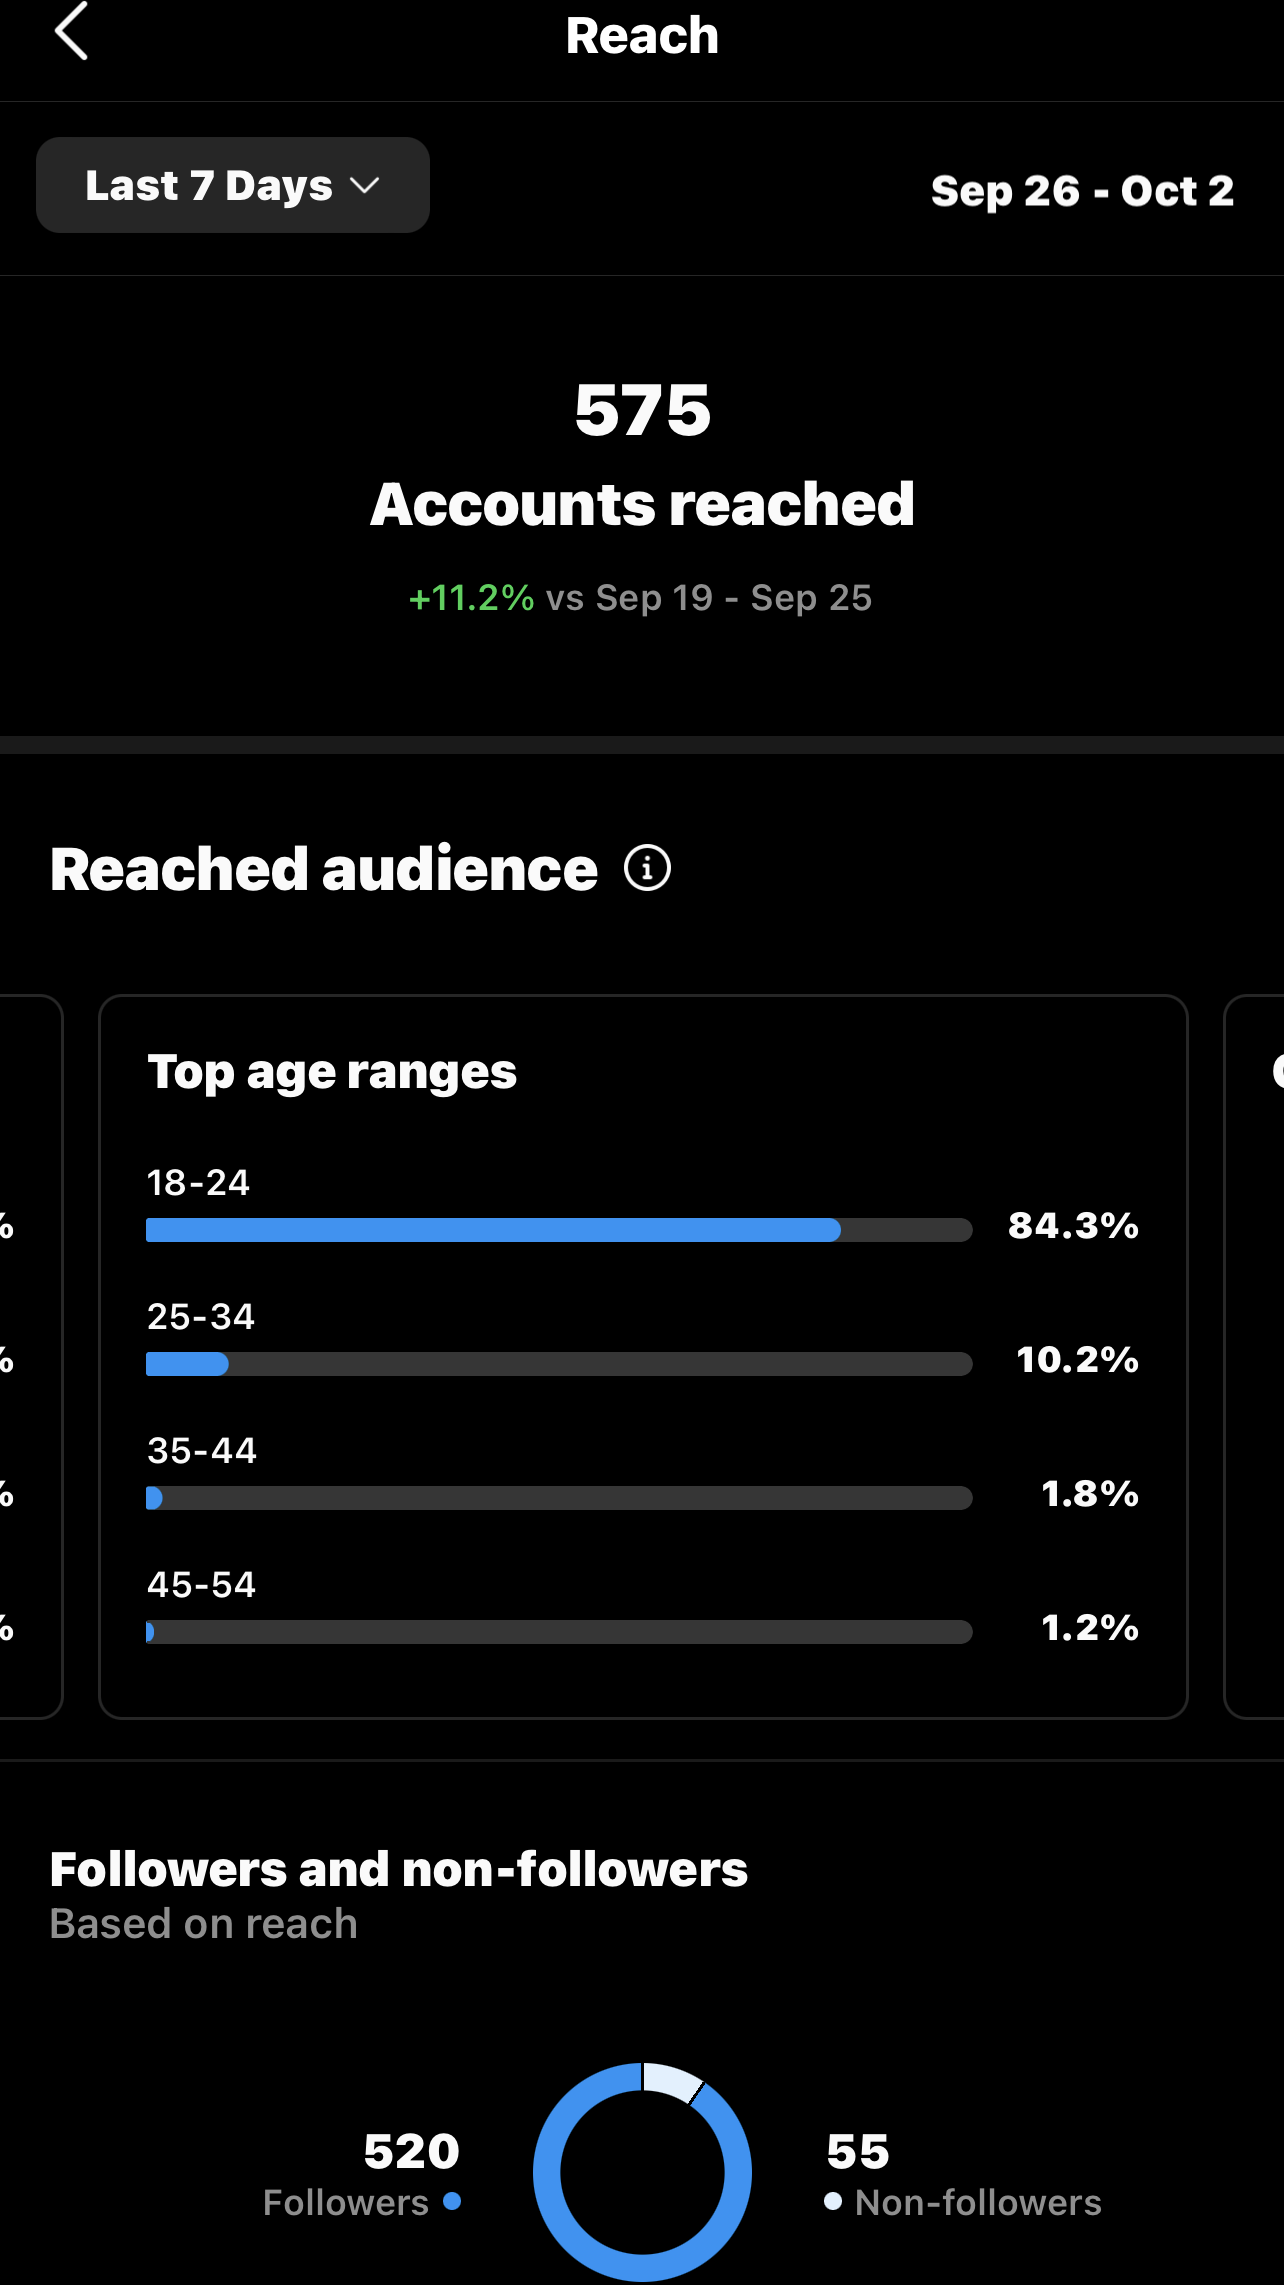Tap the 35-44 age range bar
The image size is (1284, 2285).
pos(558,1498)
